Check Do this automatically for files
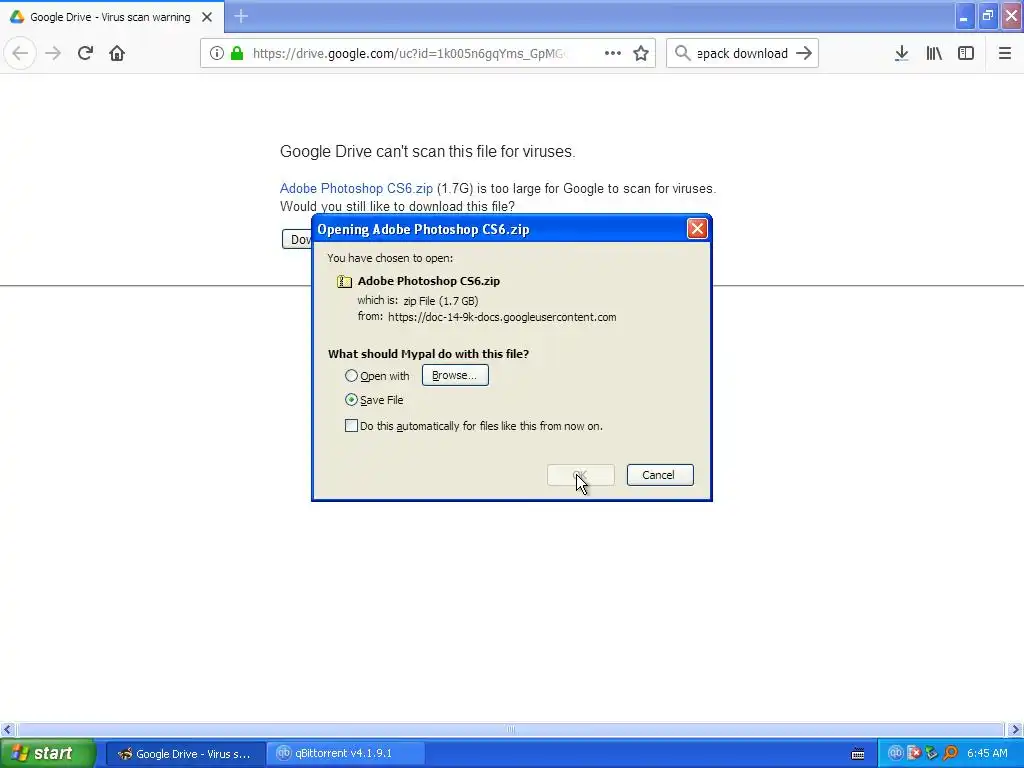 351,426
